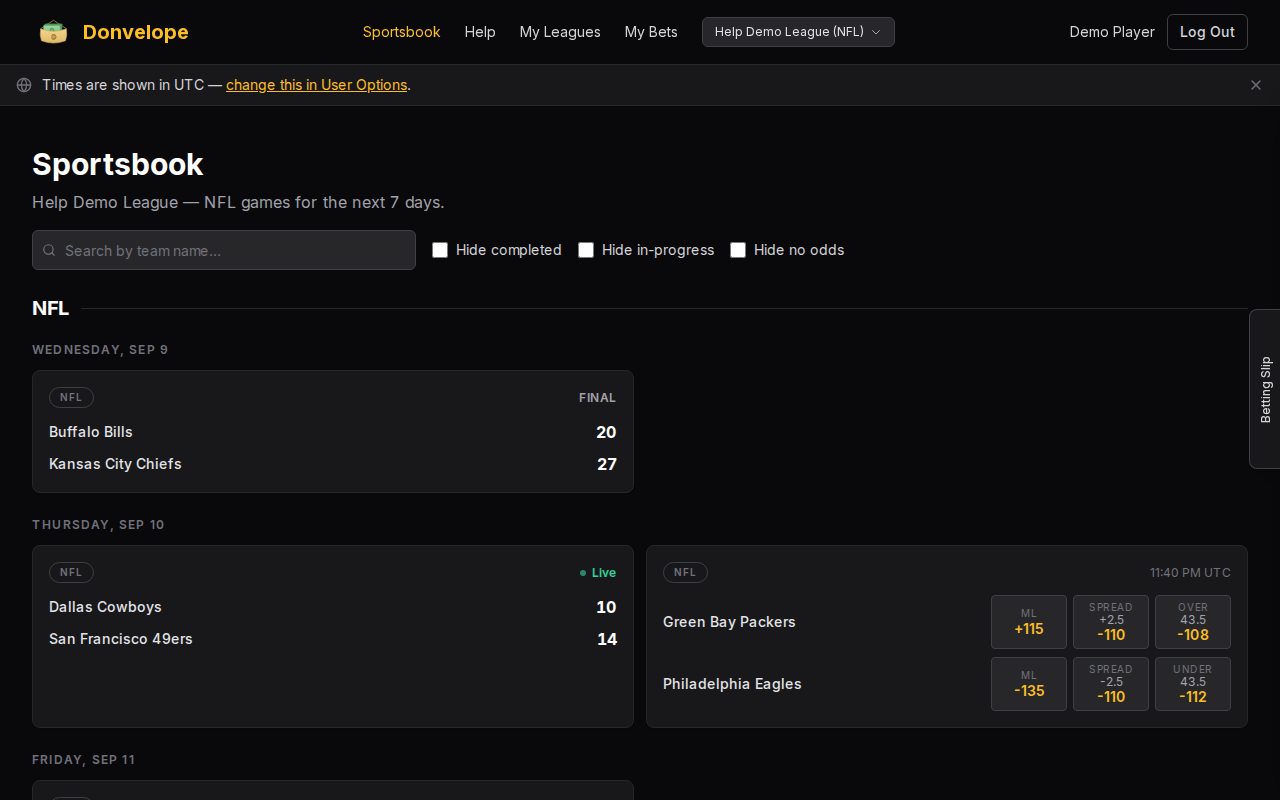Focus the Search by team name field
Viewport: 1280px width, 800px height.
pyautogui.click(x=224, y=250)
